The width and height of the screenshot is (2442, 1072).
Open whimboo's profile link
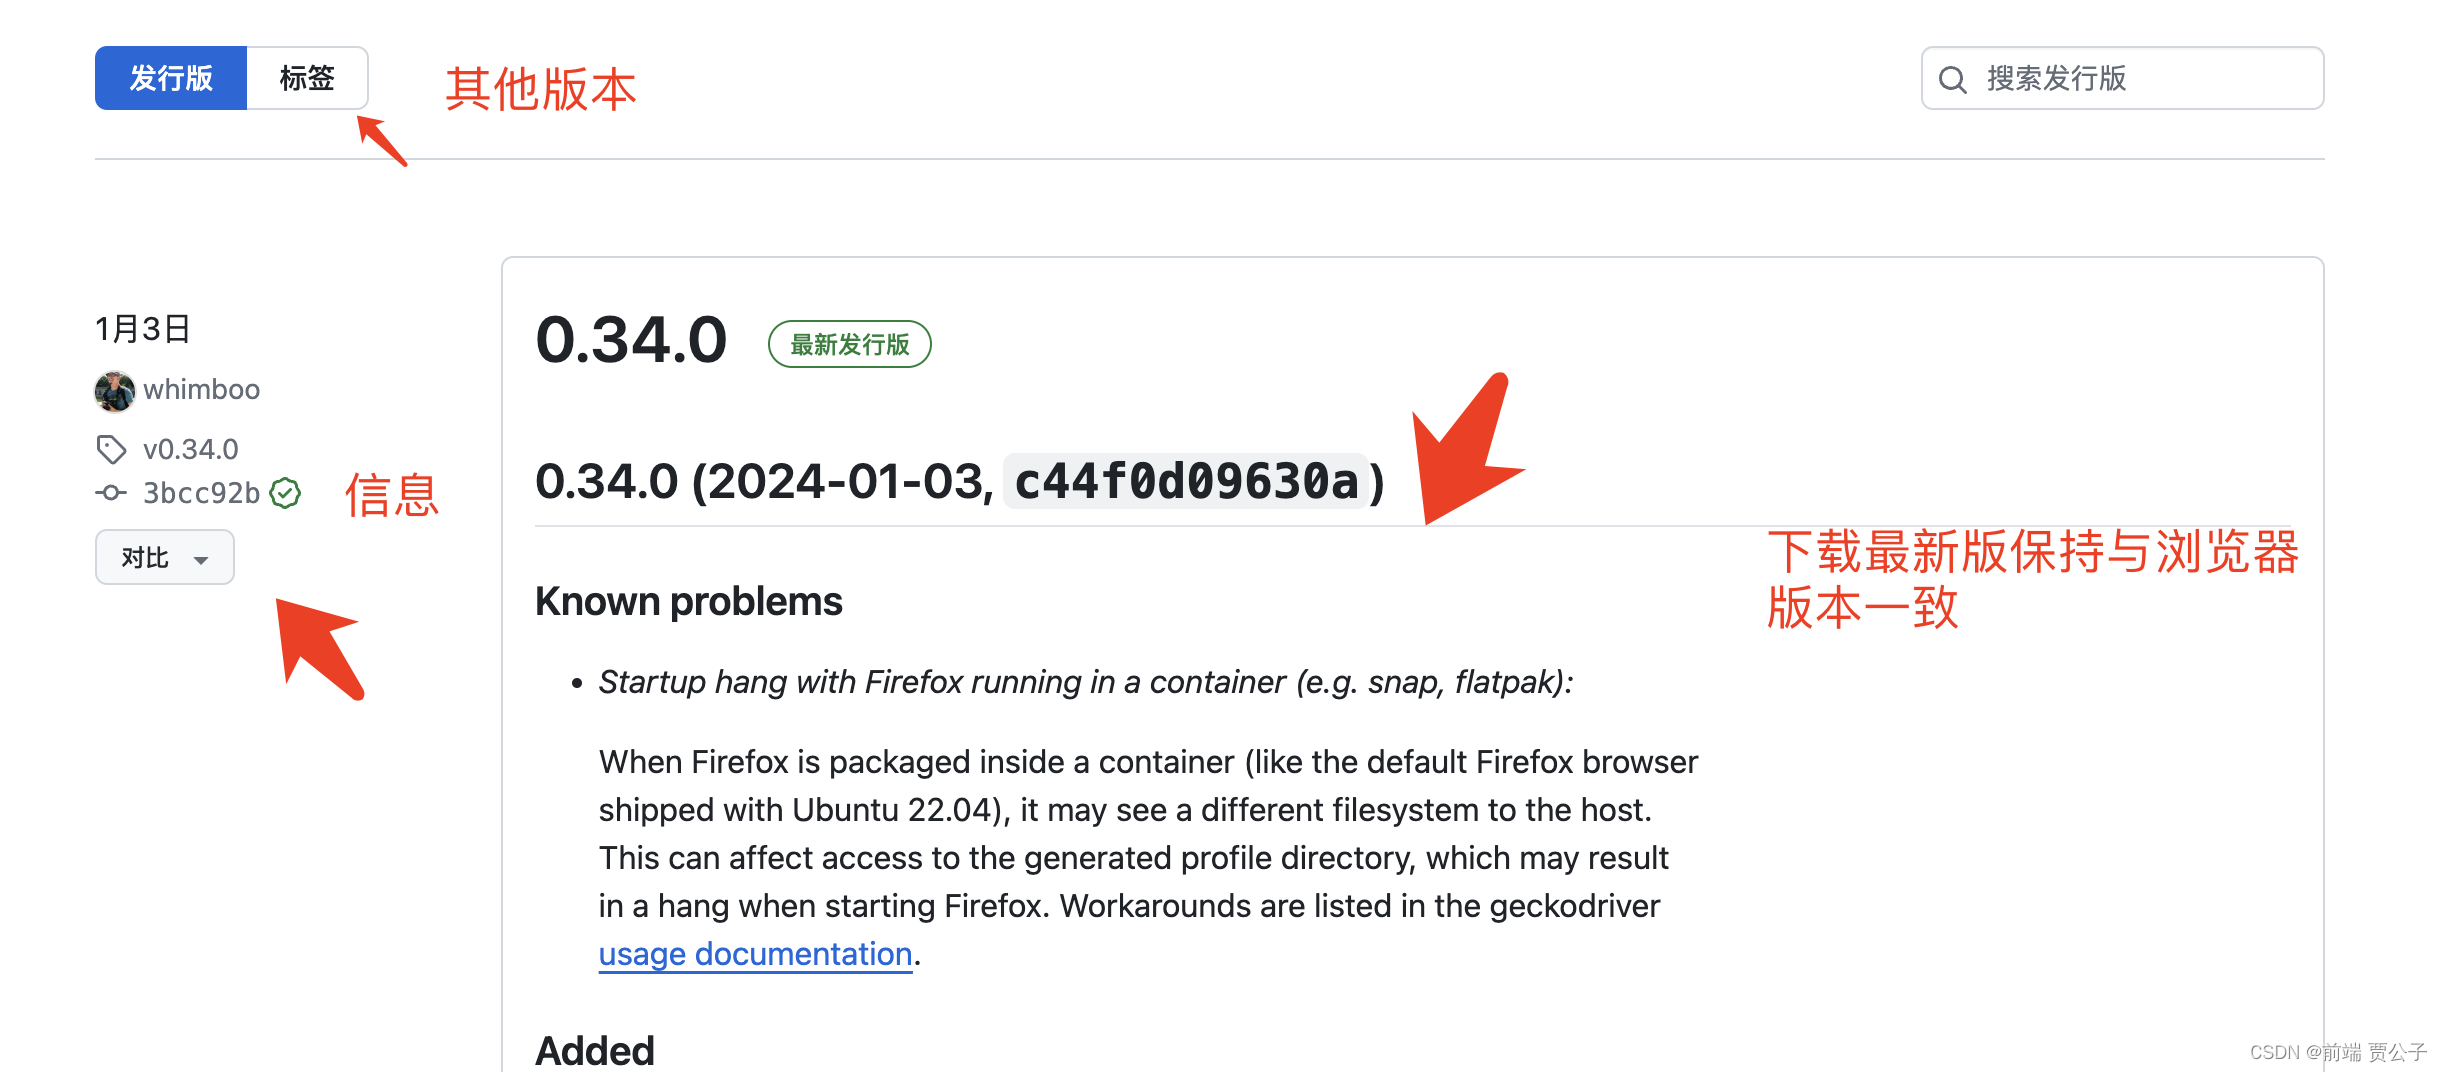pyautogui.click(x=201, y=389)
